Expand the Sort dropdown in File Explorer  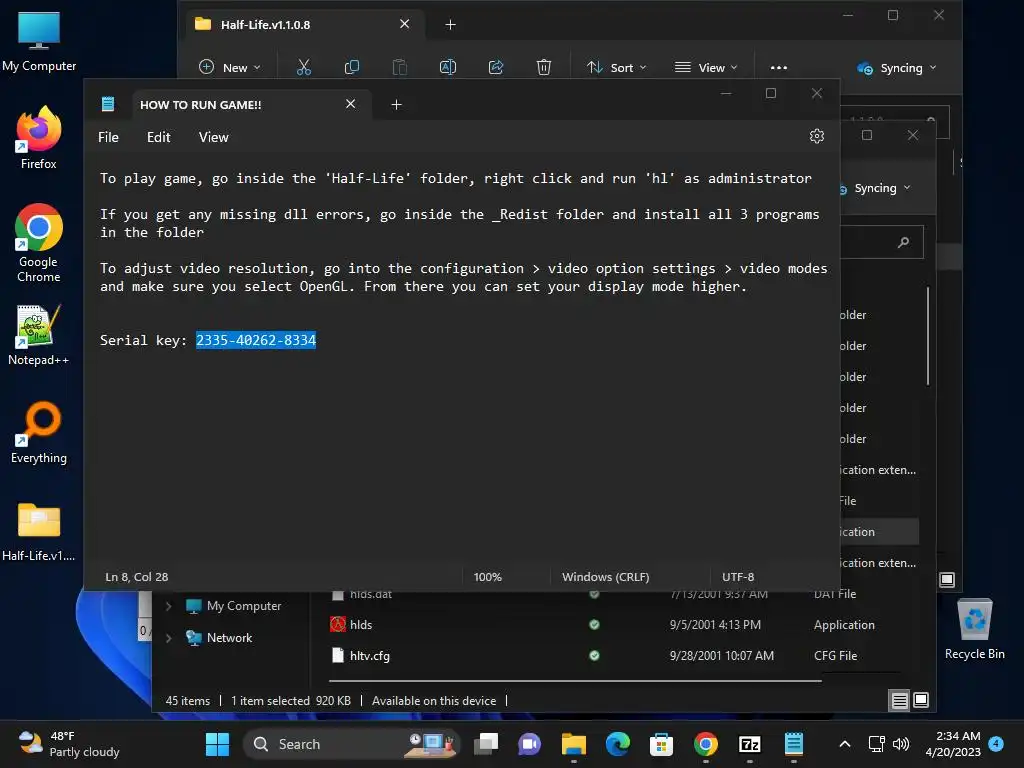pos(616,67)
